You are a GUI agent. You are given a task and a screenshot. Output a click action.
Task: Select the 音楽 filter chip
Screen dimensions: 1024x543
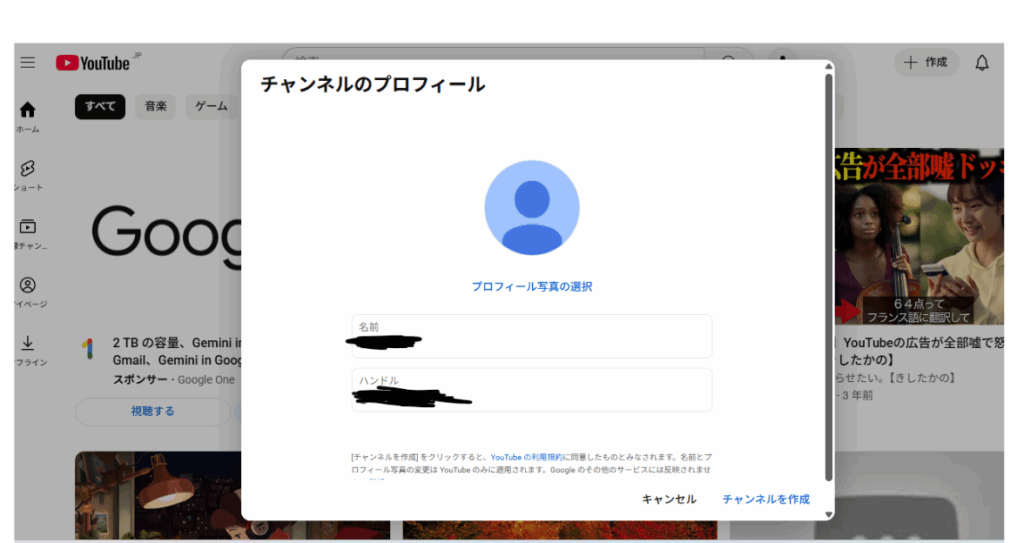click(155, 106)
